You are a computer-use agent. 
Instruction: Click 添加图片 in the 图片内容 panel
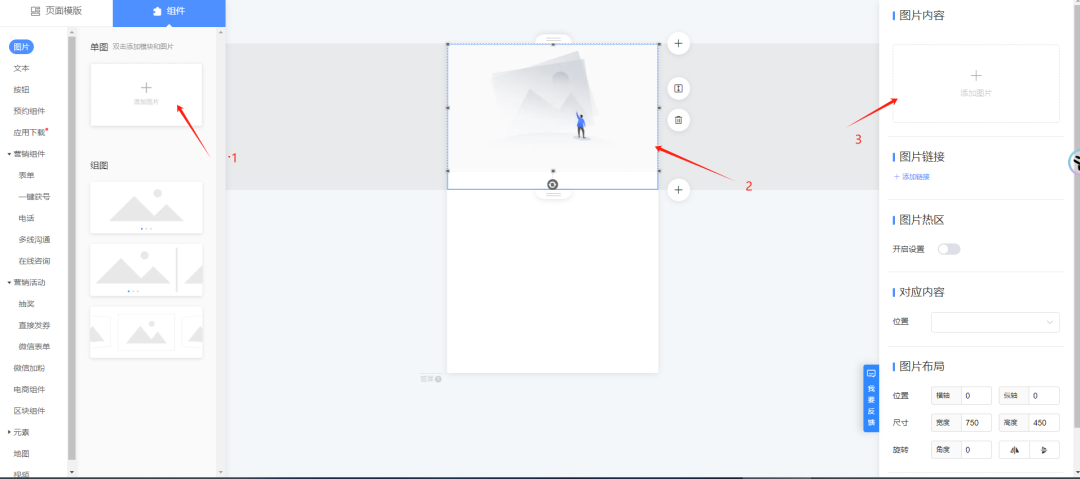point(976,83)
